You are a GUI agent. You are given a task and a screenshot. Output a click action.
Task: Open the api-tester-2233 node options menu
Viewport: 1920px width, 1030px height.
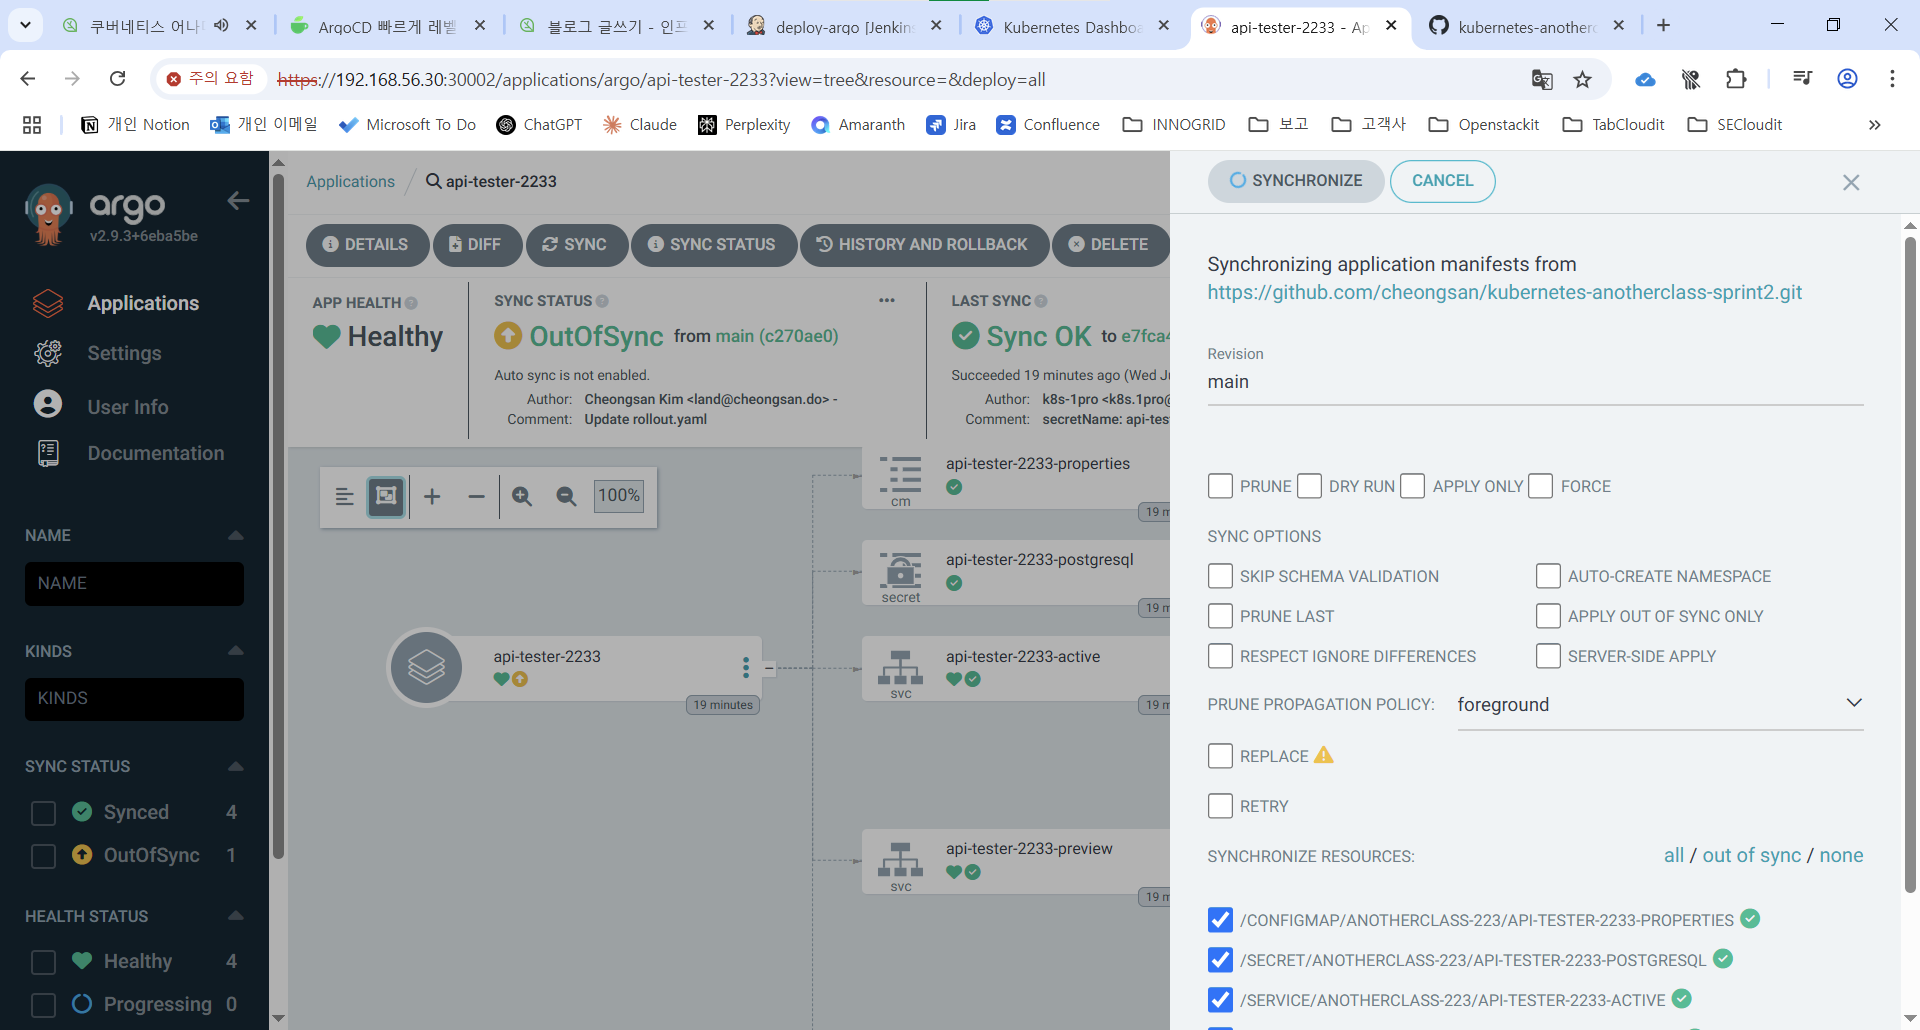(x=746, y=667)
